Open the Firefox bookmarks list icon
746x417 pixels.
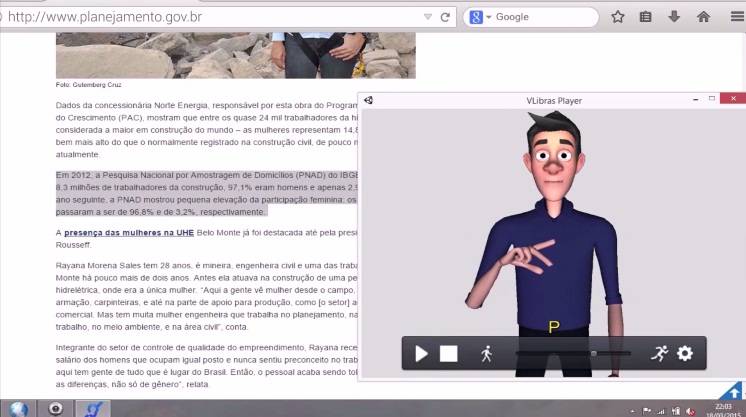pyautogui.click(x=646, y=17)
